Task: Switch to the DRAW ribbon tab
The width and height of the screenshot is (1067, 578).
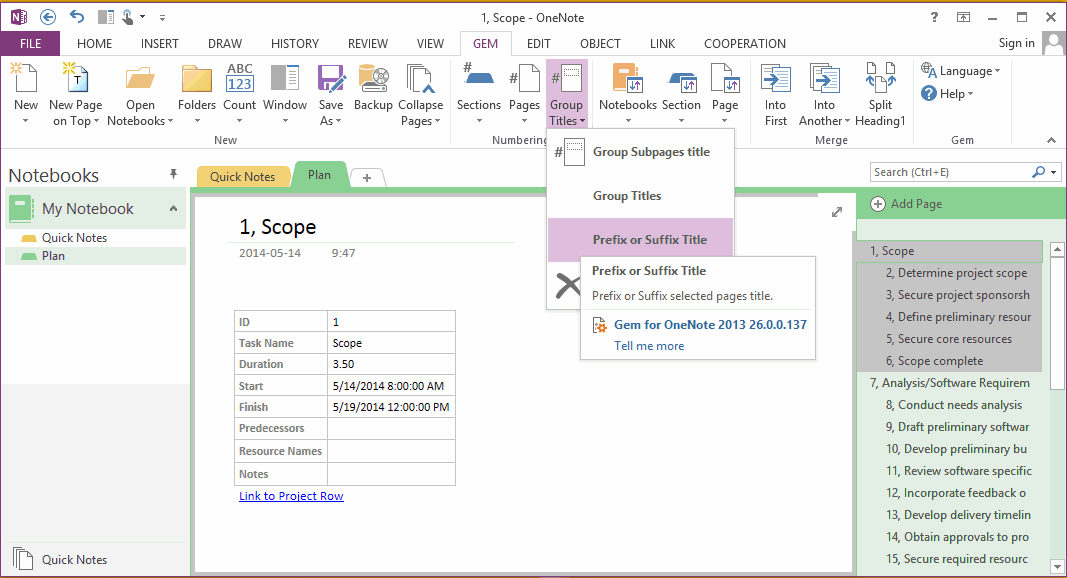Action: point(225,44)
